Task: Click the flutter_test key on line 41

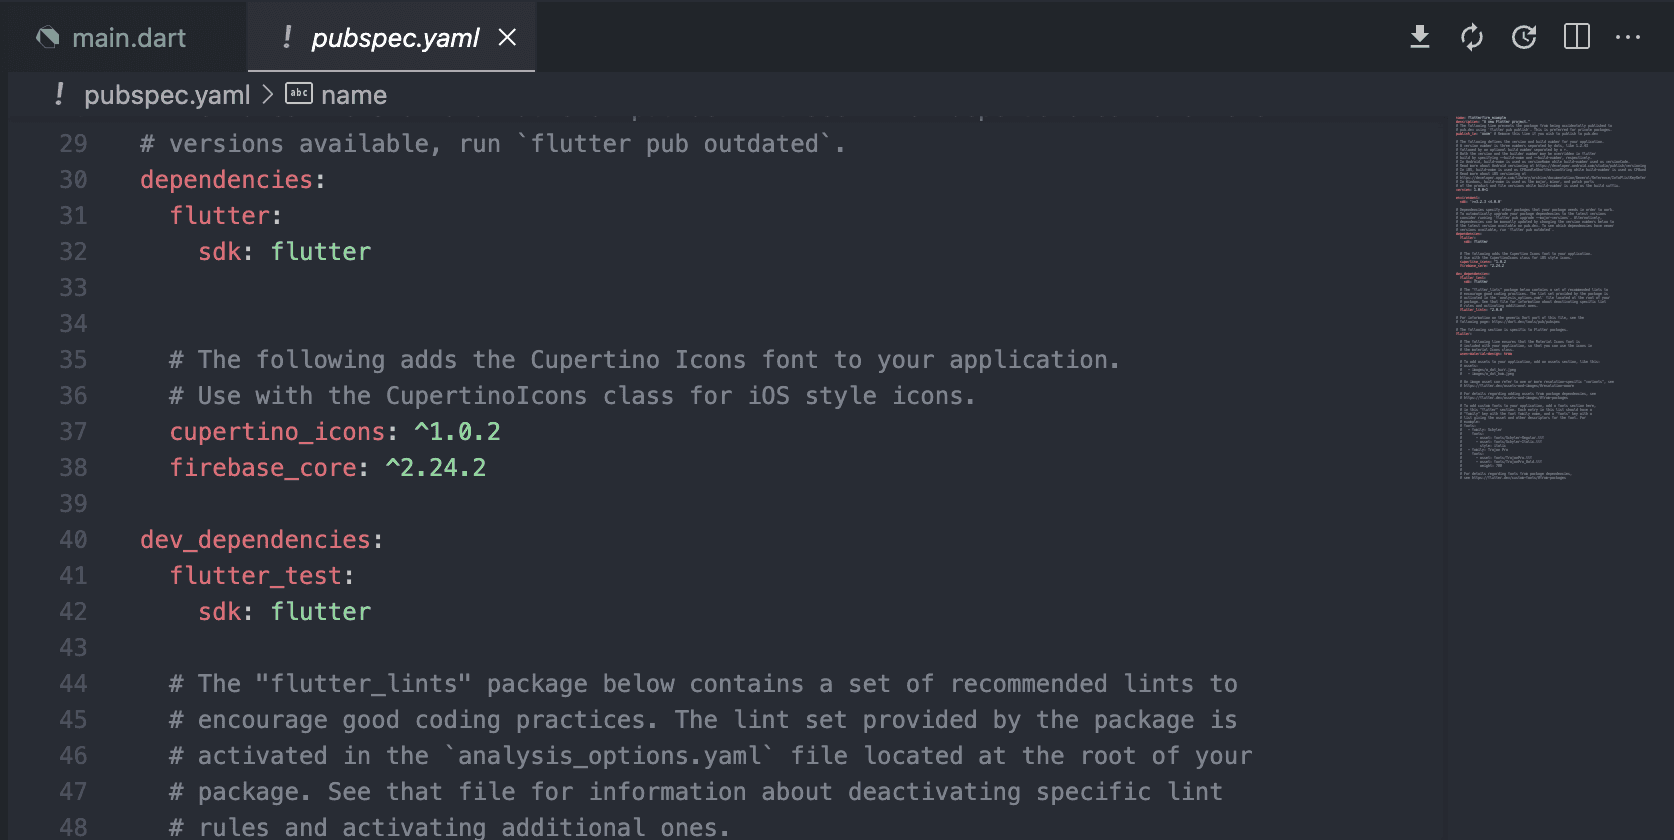Action: [256, 576]
